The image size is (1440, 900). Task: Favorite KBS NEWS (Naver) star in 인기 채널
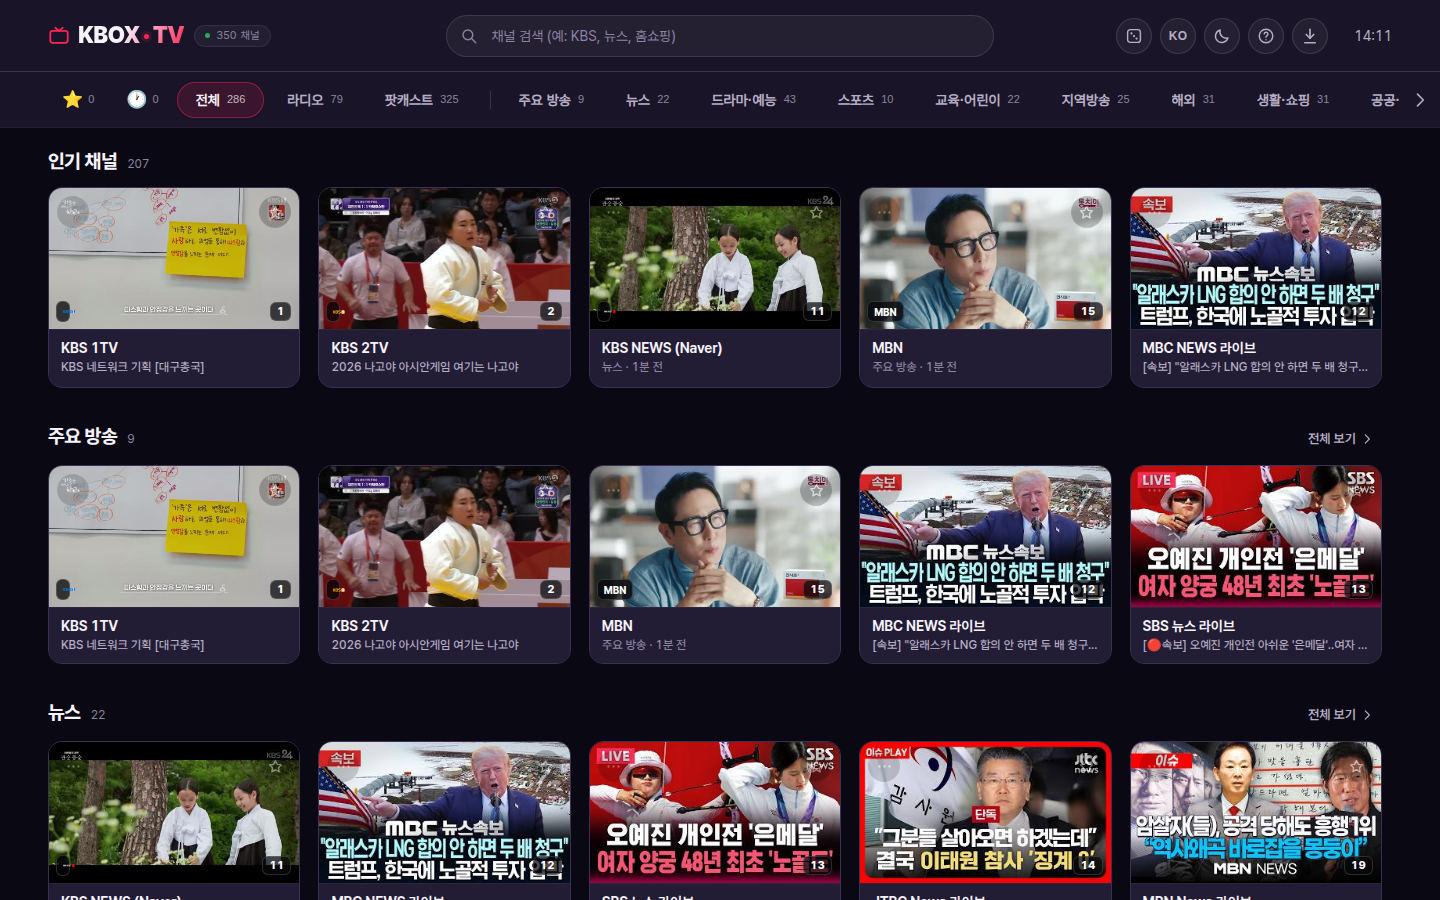817,212
